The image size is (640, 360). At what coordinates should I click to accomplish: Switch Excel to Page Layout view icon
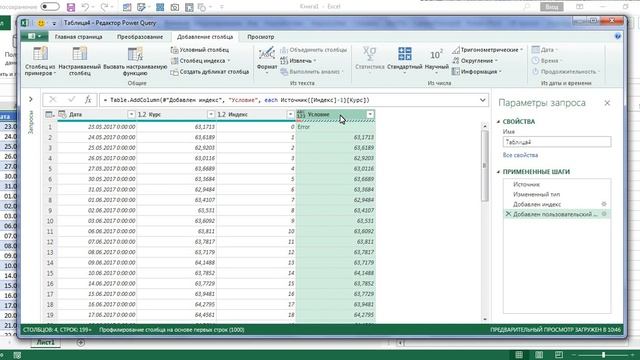tap(539, 355)
